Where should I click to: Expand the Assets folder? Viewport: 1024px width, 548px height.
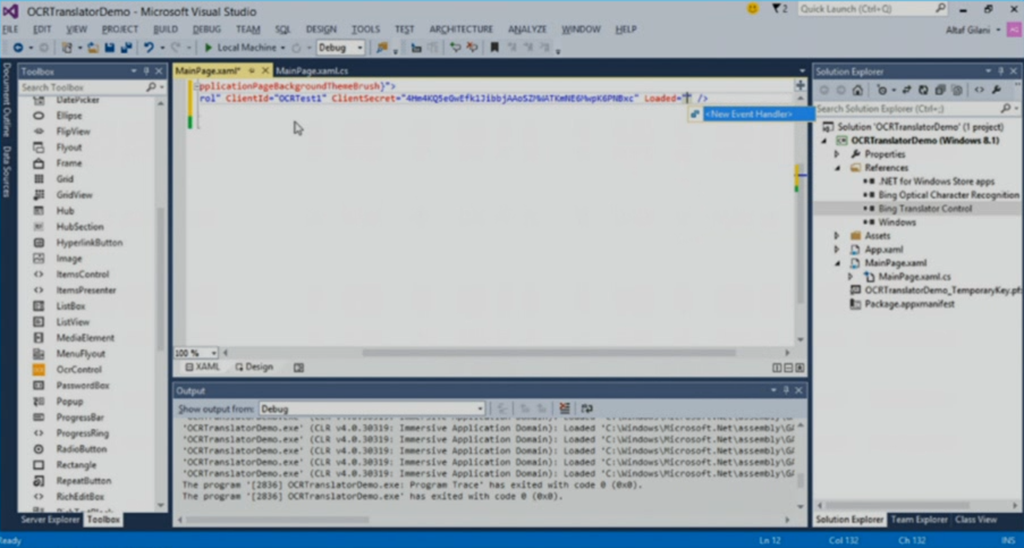[837, 236]
